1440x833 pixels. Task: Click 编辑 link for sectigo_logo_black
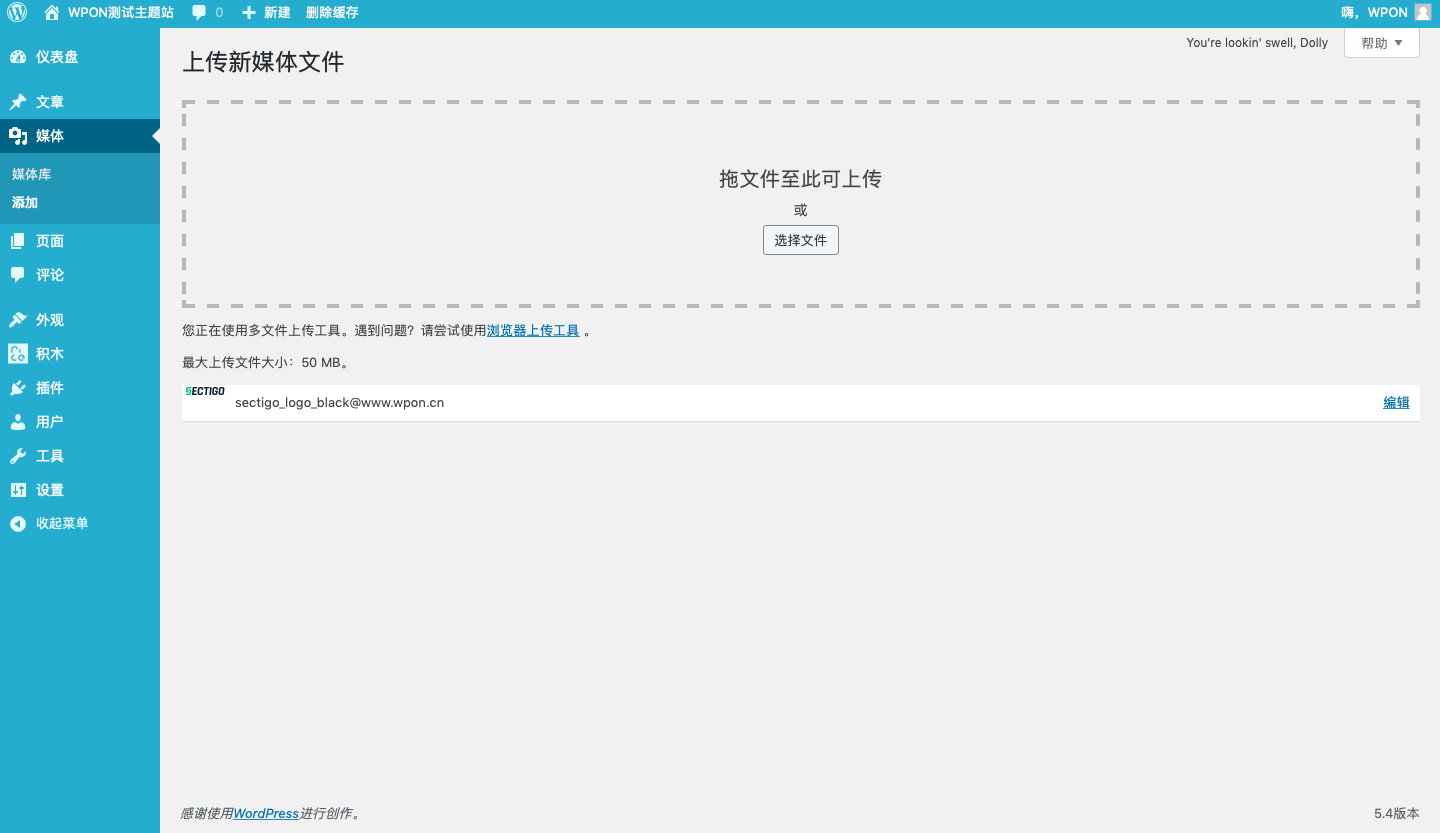pos(1396,403)
